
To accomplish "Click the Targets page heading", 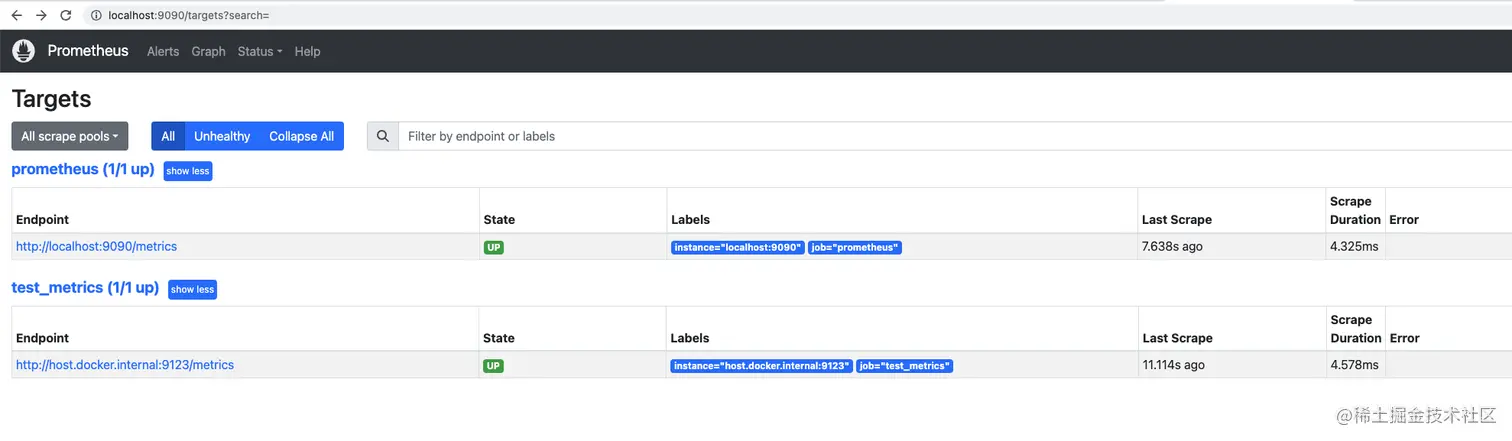I will coord(51,99).
